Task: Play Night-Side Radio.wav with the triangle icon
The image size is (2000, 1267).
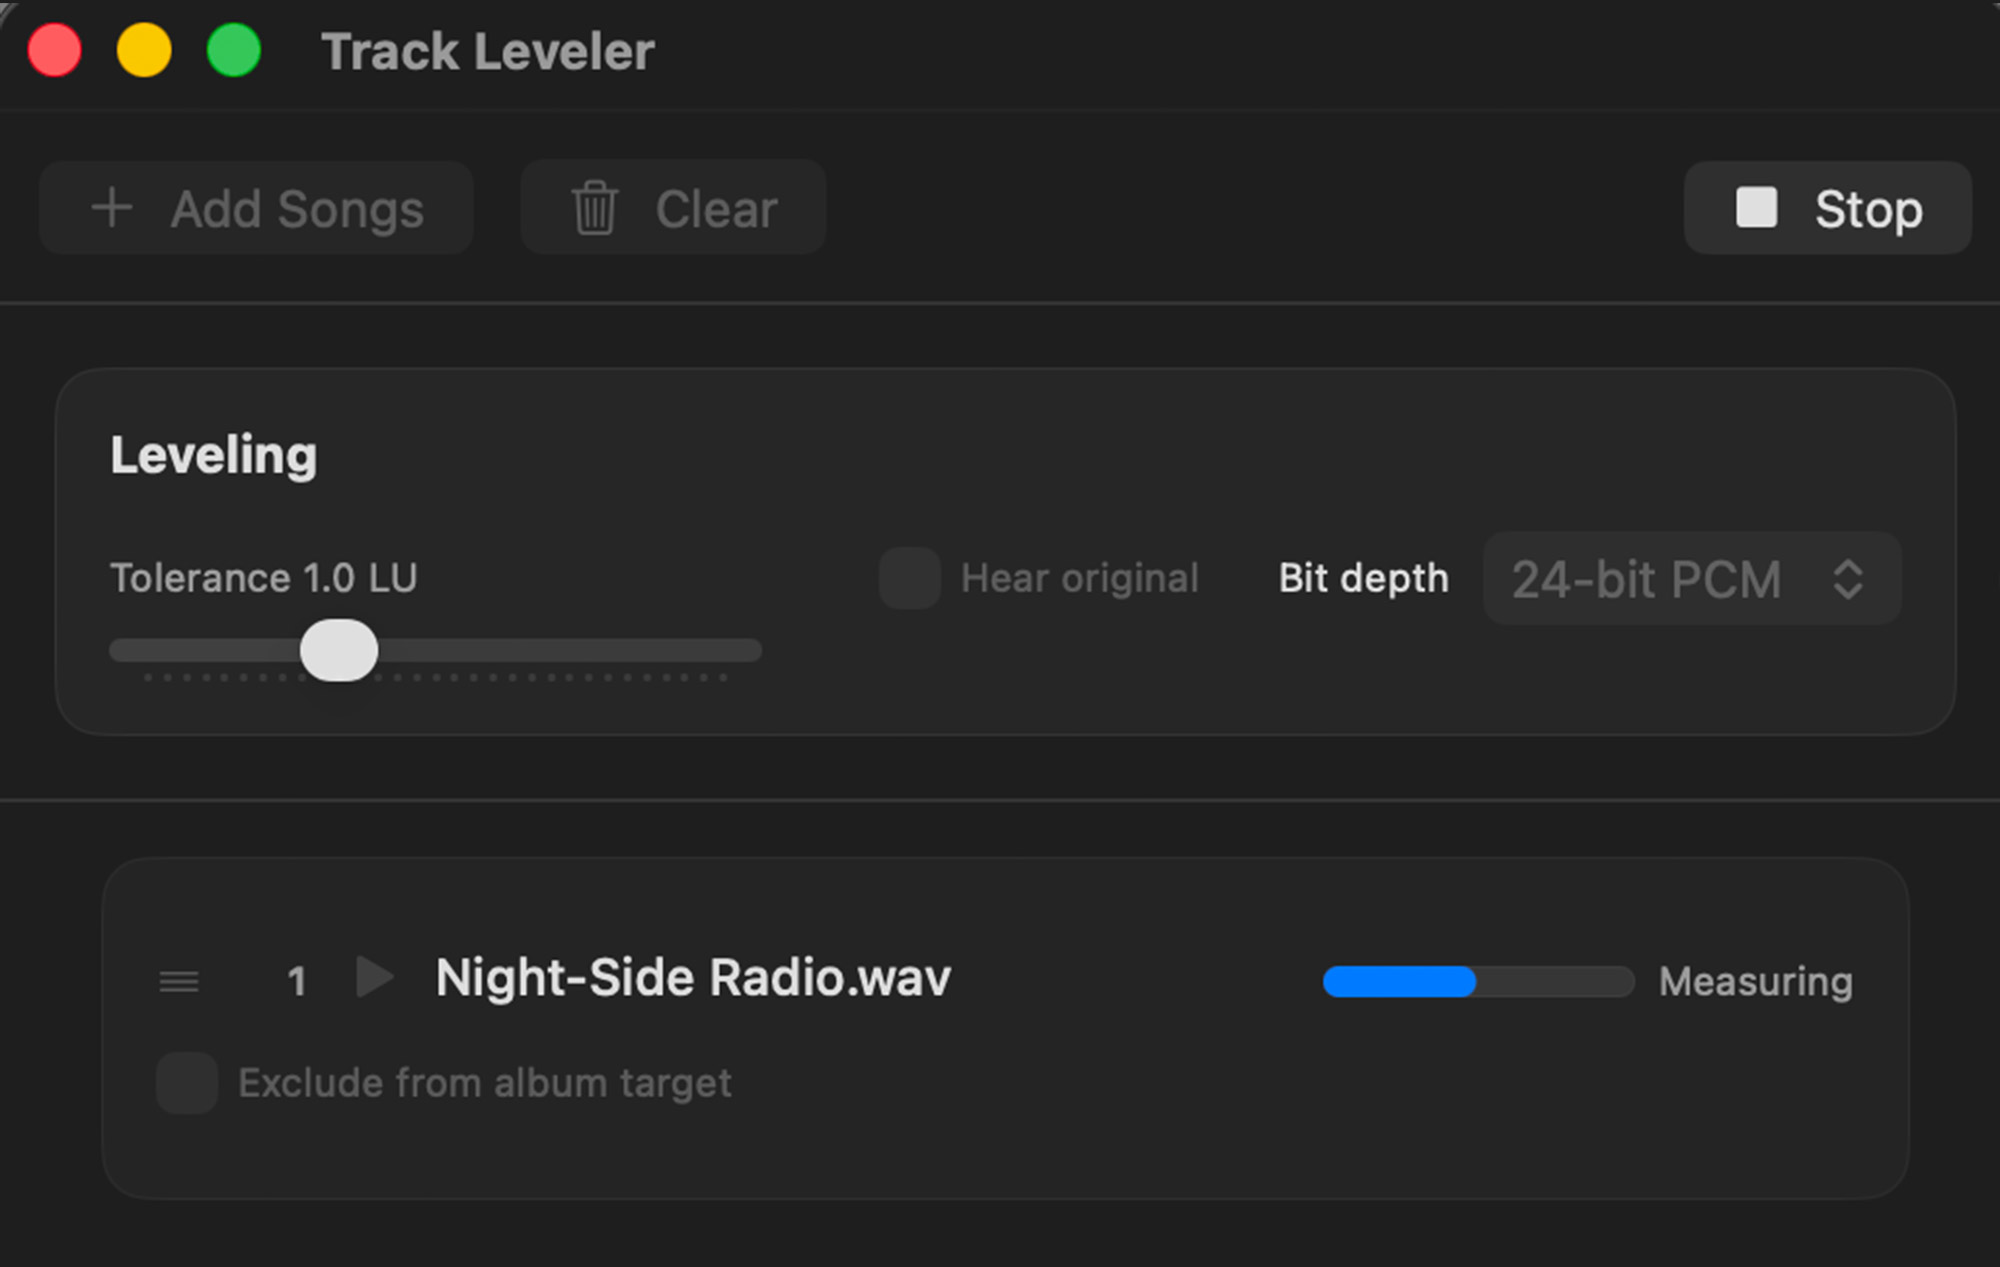Action: pos(375,977)
